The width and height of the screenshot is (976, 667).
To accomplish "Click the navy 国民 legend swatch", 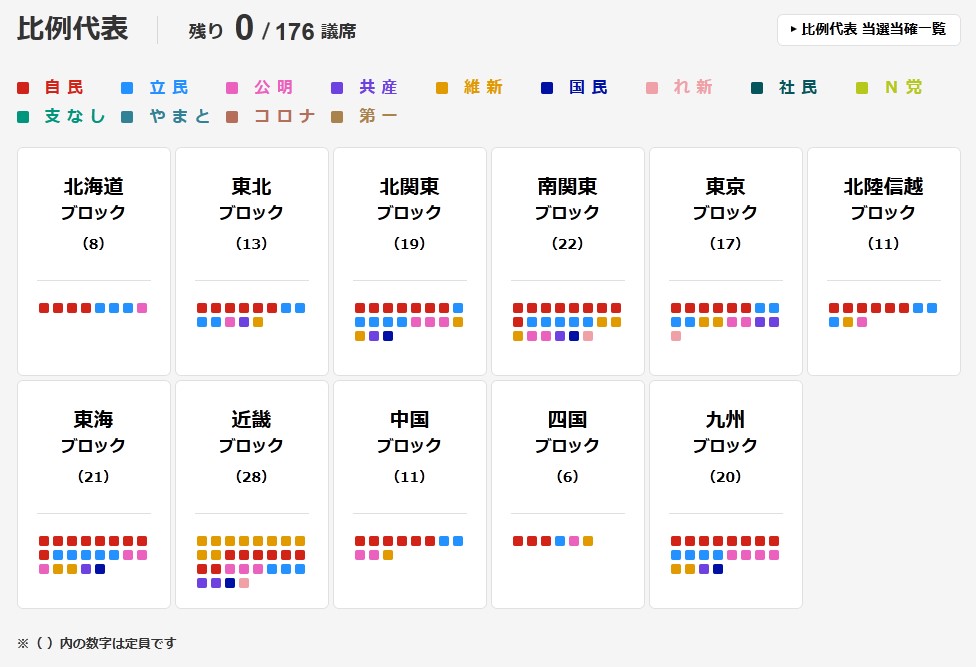I will (546, 88).
